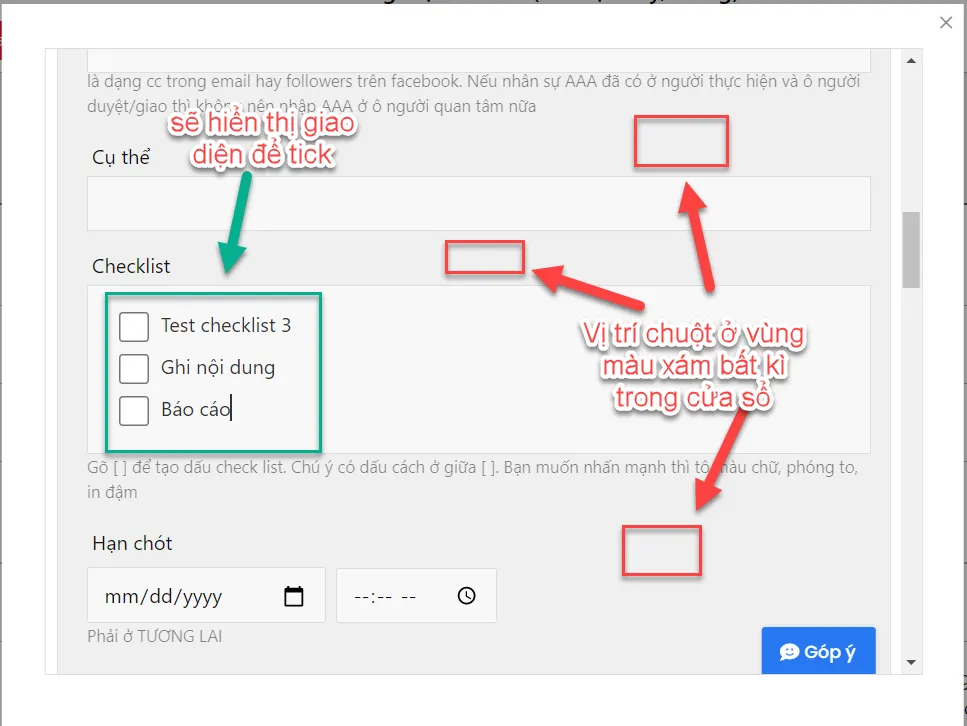This screenshot has width=967, height=726.
Task: Tick the Ghi nội dung checkbox
Action: [x=134, y=368]
